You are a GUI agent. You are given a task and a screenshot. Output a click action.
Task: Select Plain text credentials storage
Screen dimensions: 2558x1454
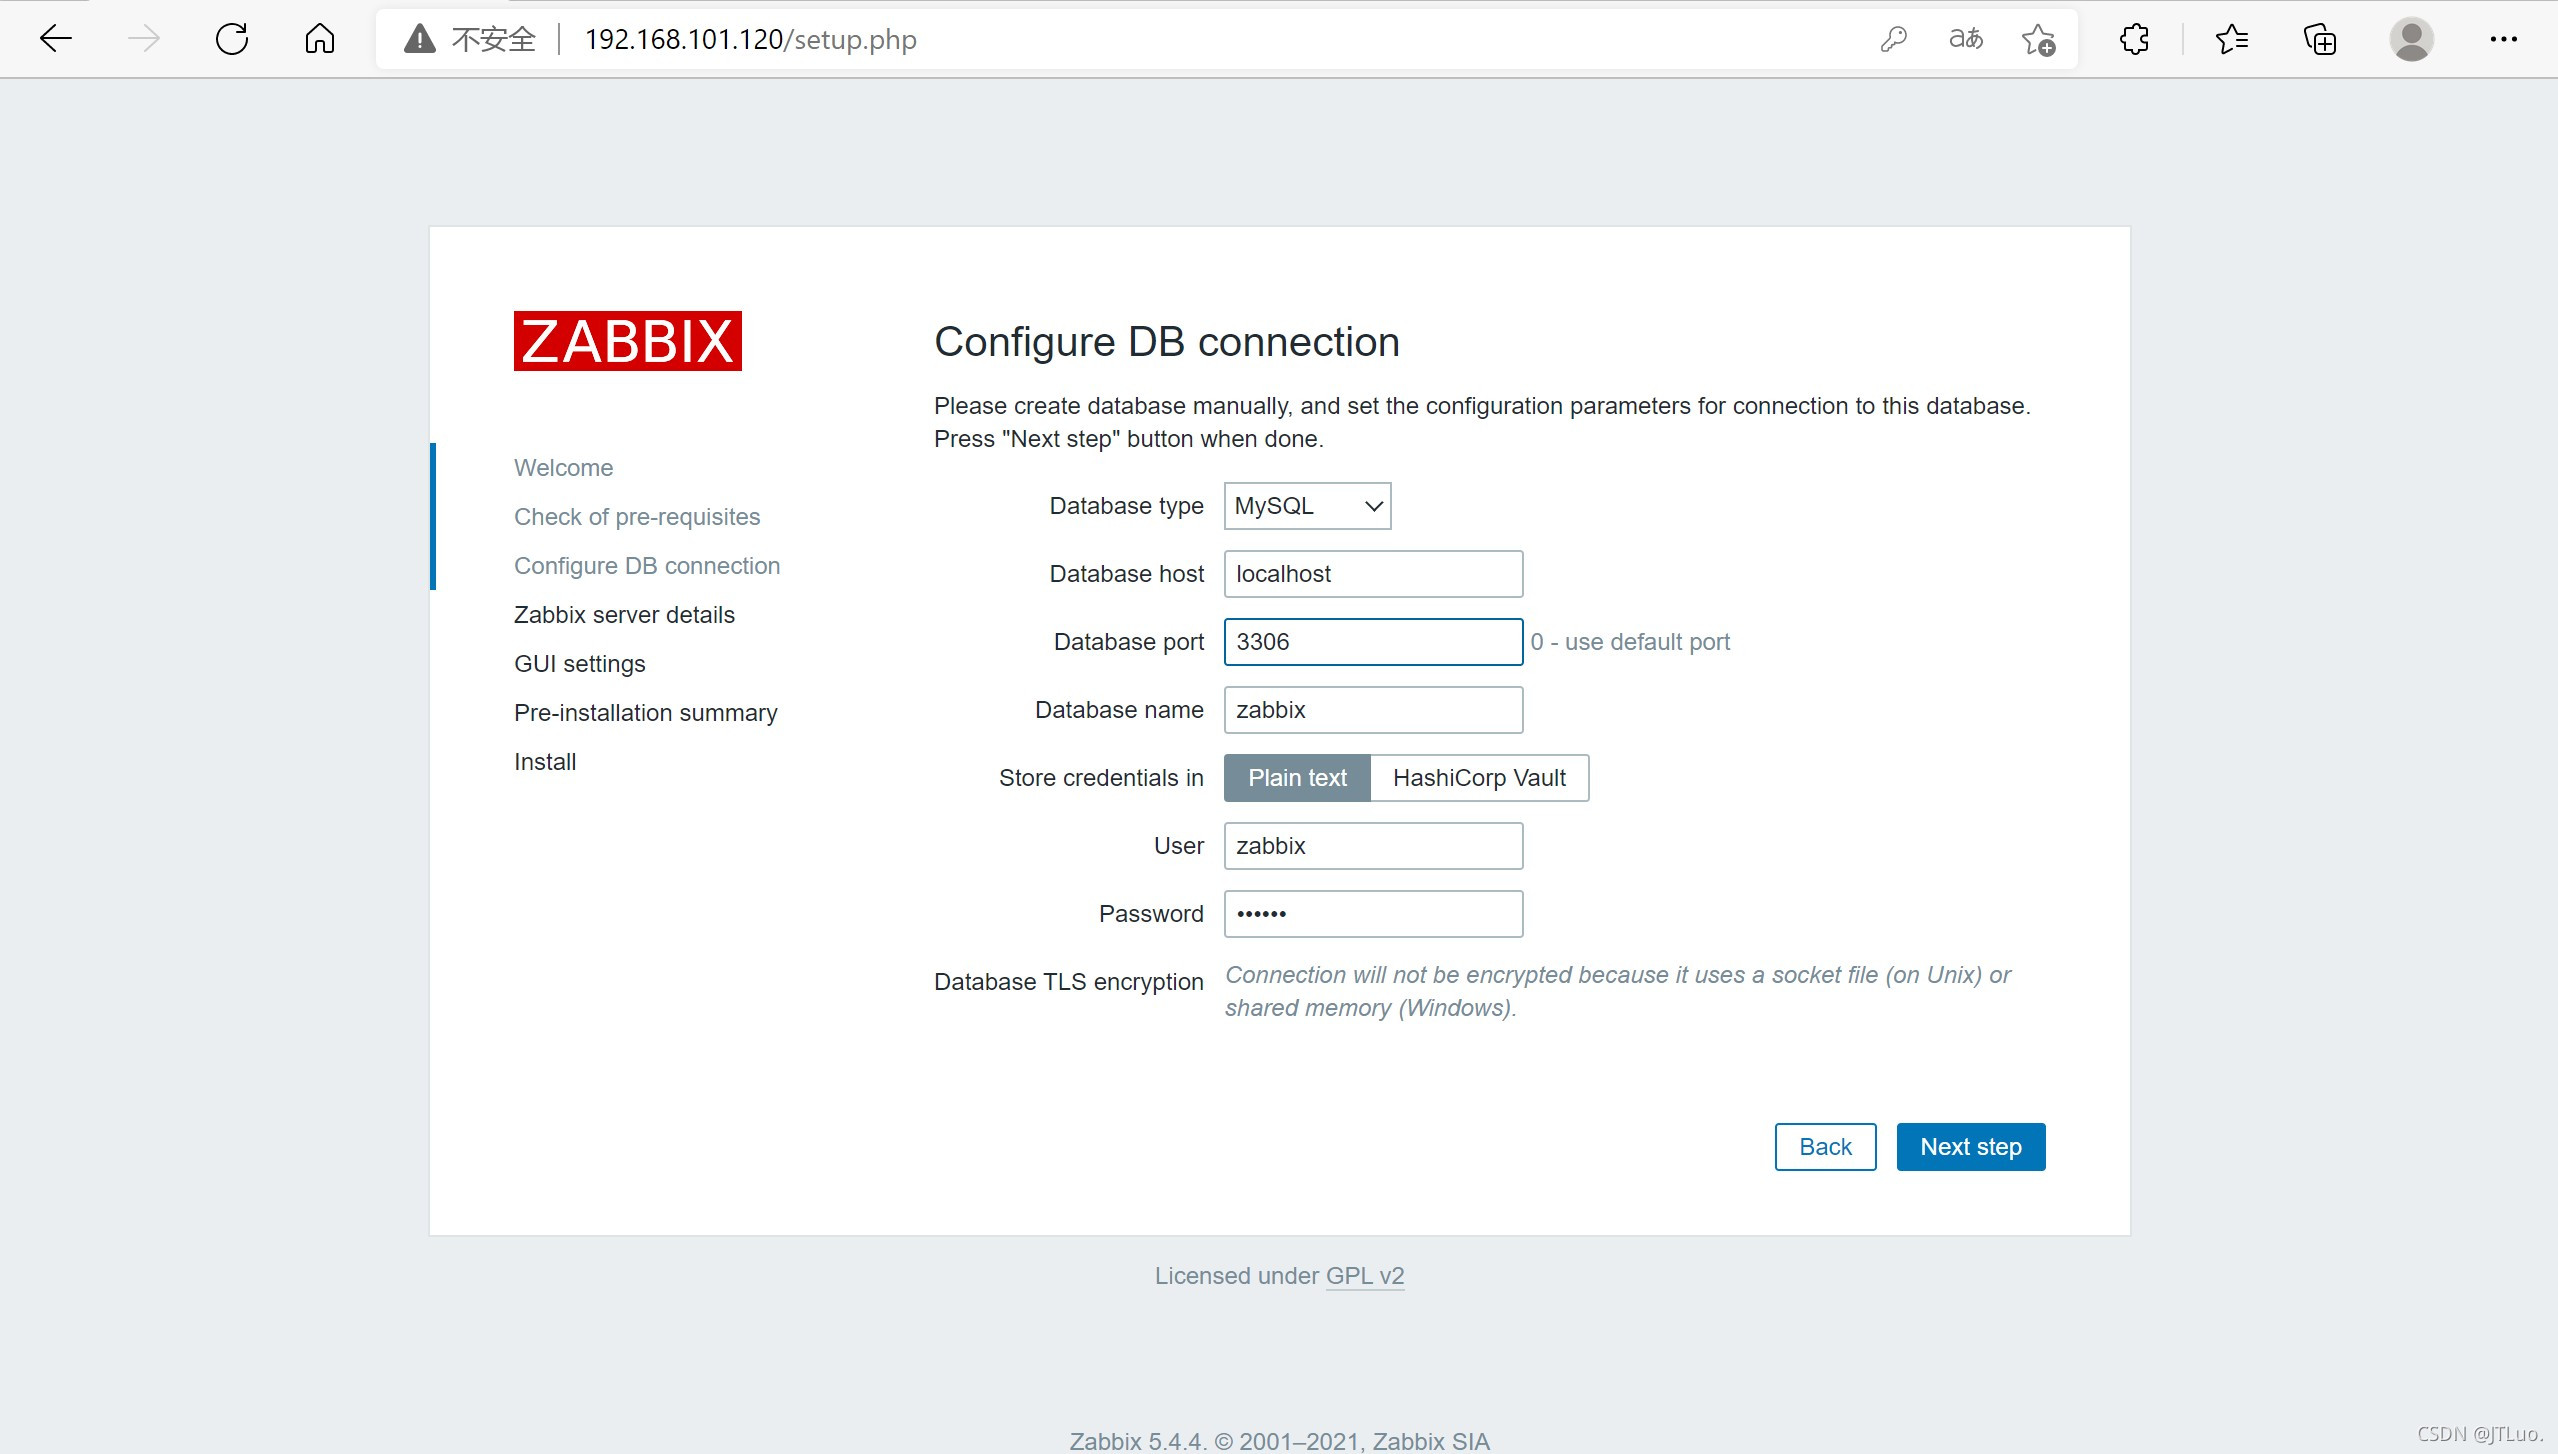coord(1297,778)
